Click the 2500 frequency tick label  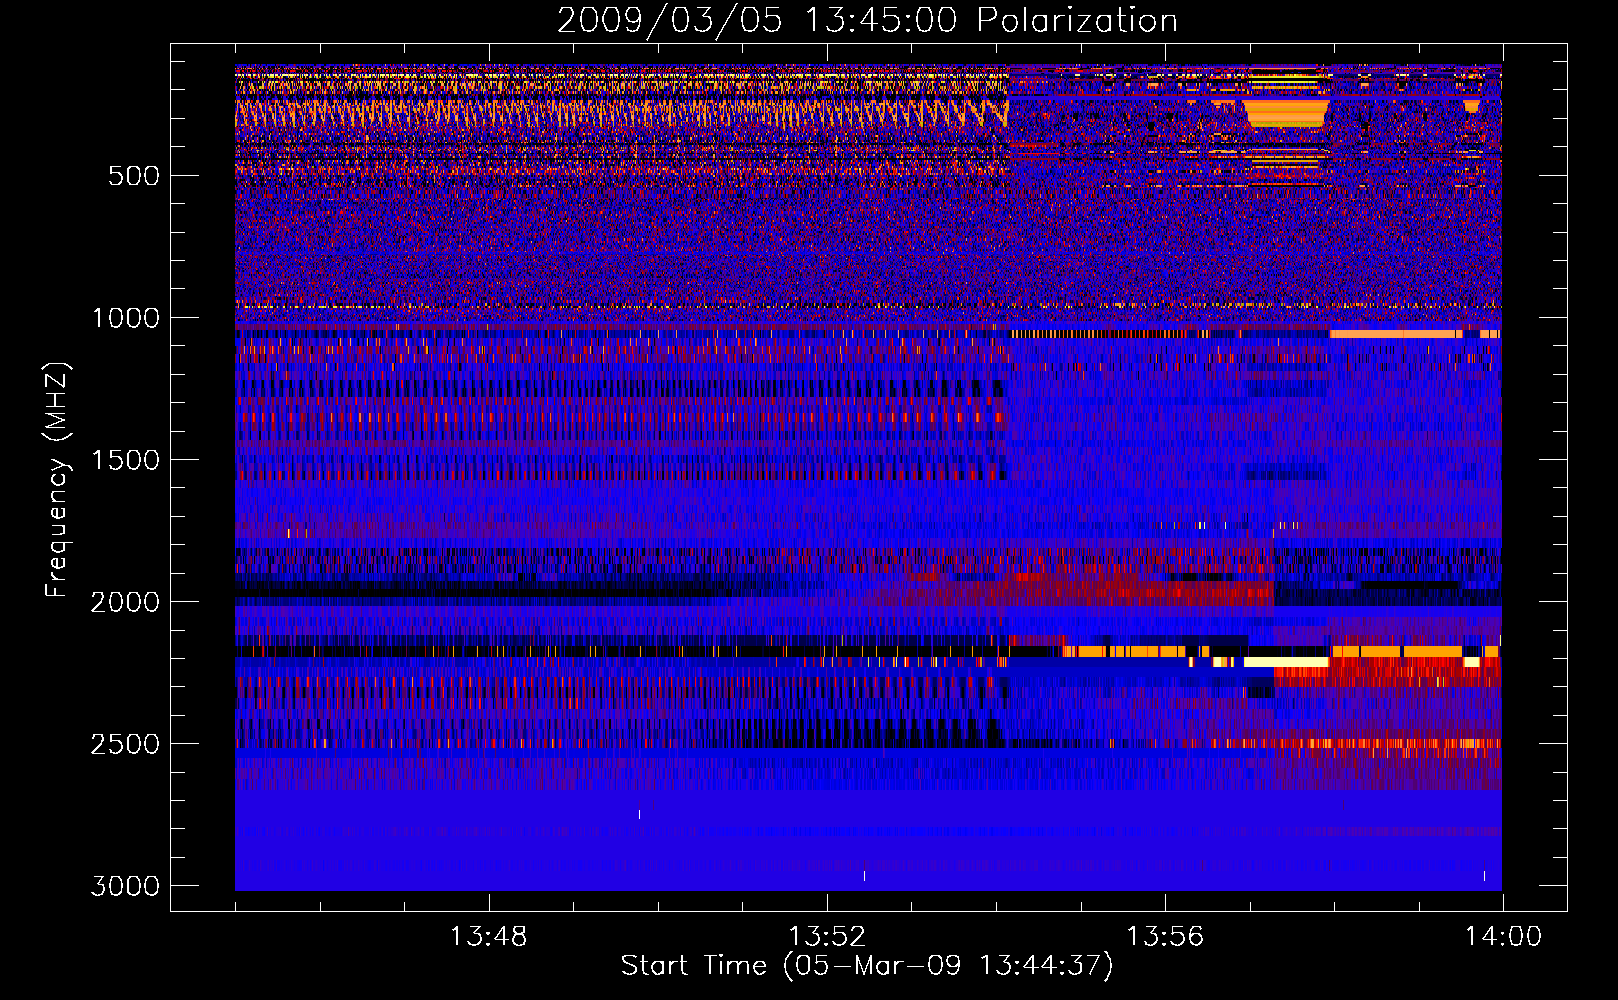click(125, 744)
